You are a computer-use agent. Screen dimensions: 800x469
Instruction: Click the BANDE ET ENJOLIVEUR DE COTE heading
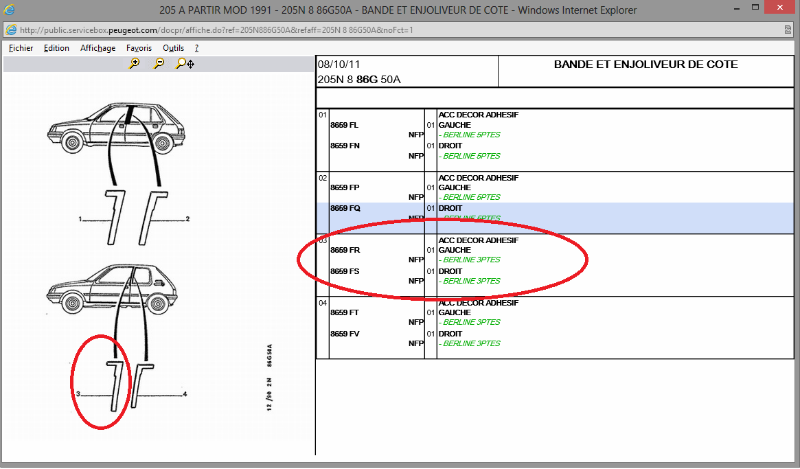click(x=646, y=64)
